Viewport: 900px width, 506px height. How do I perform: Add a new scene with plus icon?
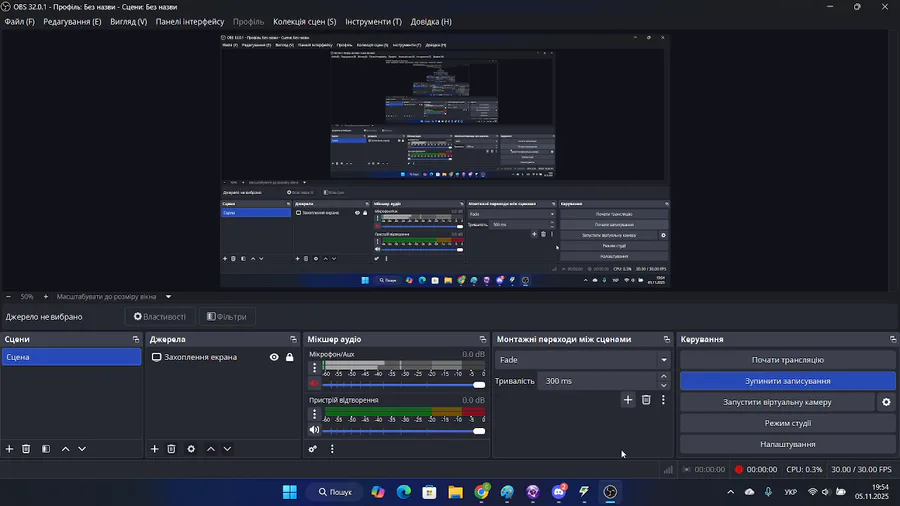9,449
